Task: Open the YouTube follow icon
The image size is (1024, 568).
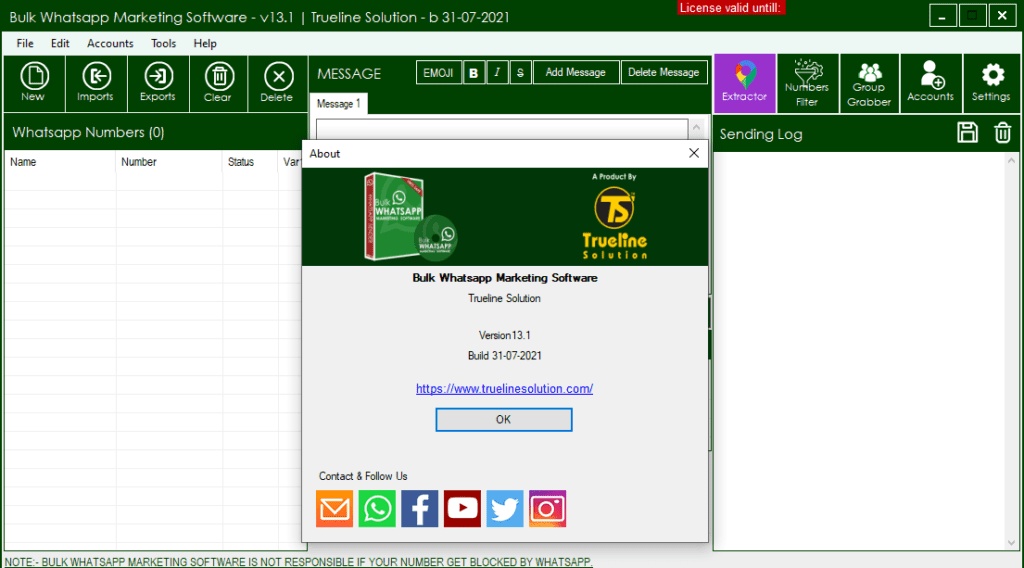Action: click(462, 509)
